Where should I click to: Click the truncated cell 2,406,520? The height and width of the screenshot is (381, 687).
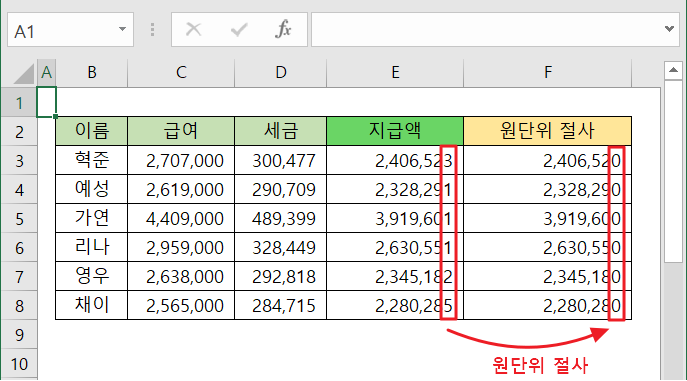(x=547, y=160)
